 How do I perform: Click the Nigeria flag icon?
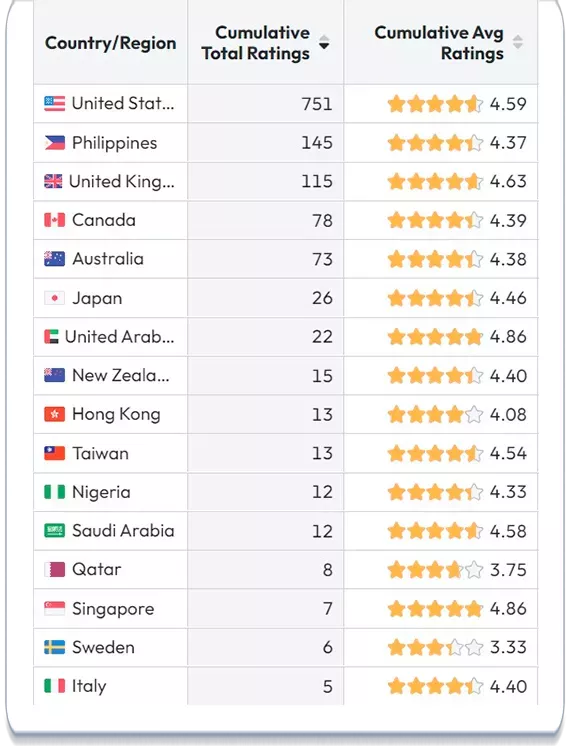point(54,492)
